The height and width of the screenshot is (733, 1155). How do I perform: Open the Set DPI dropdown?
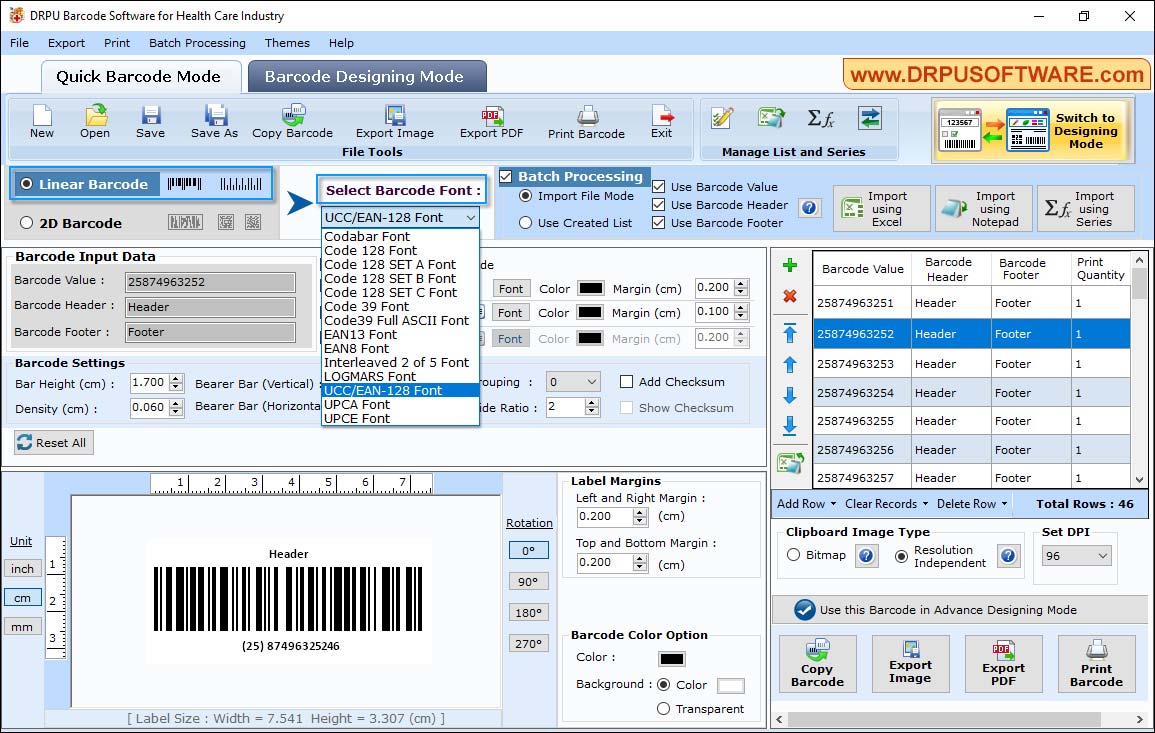click(x=1076, y=554)
